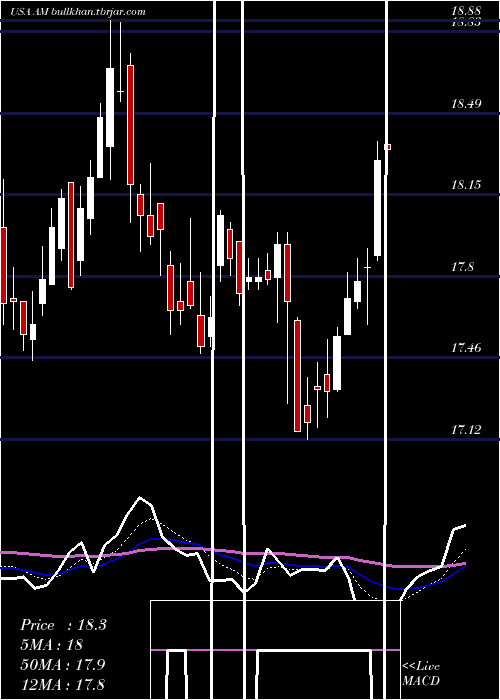This screenshot has height=700, width=500.
Task: Click the 17.8 price axis label
Action: tap(463, 267)
